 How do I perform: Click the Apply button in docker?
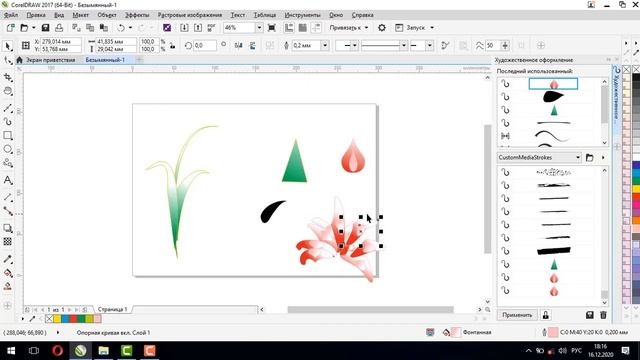(517, 315)
